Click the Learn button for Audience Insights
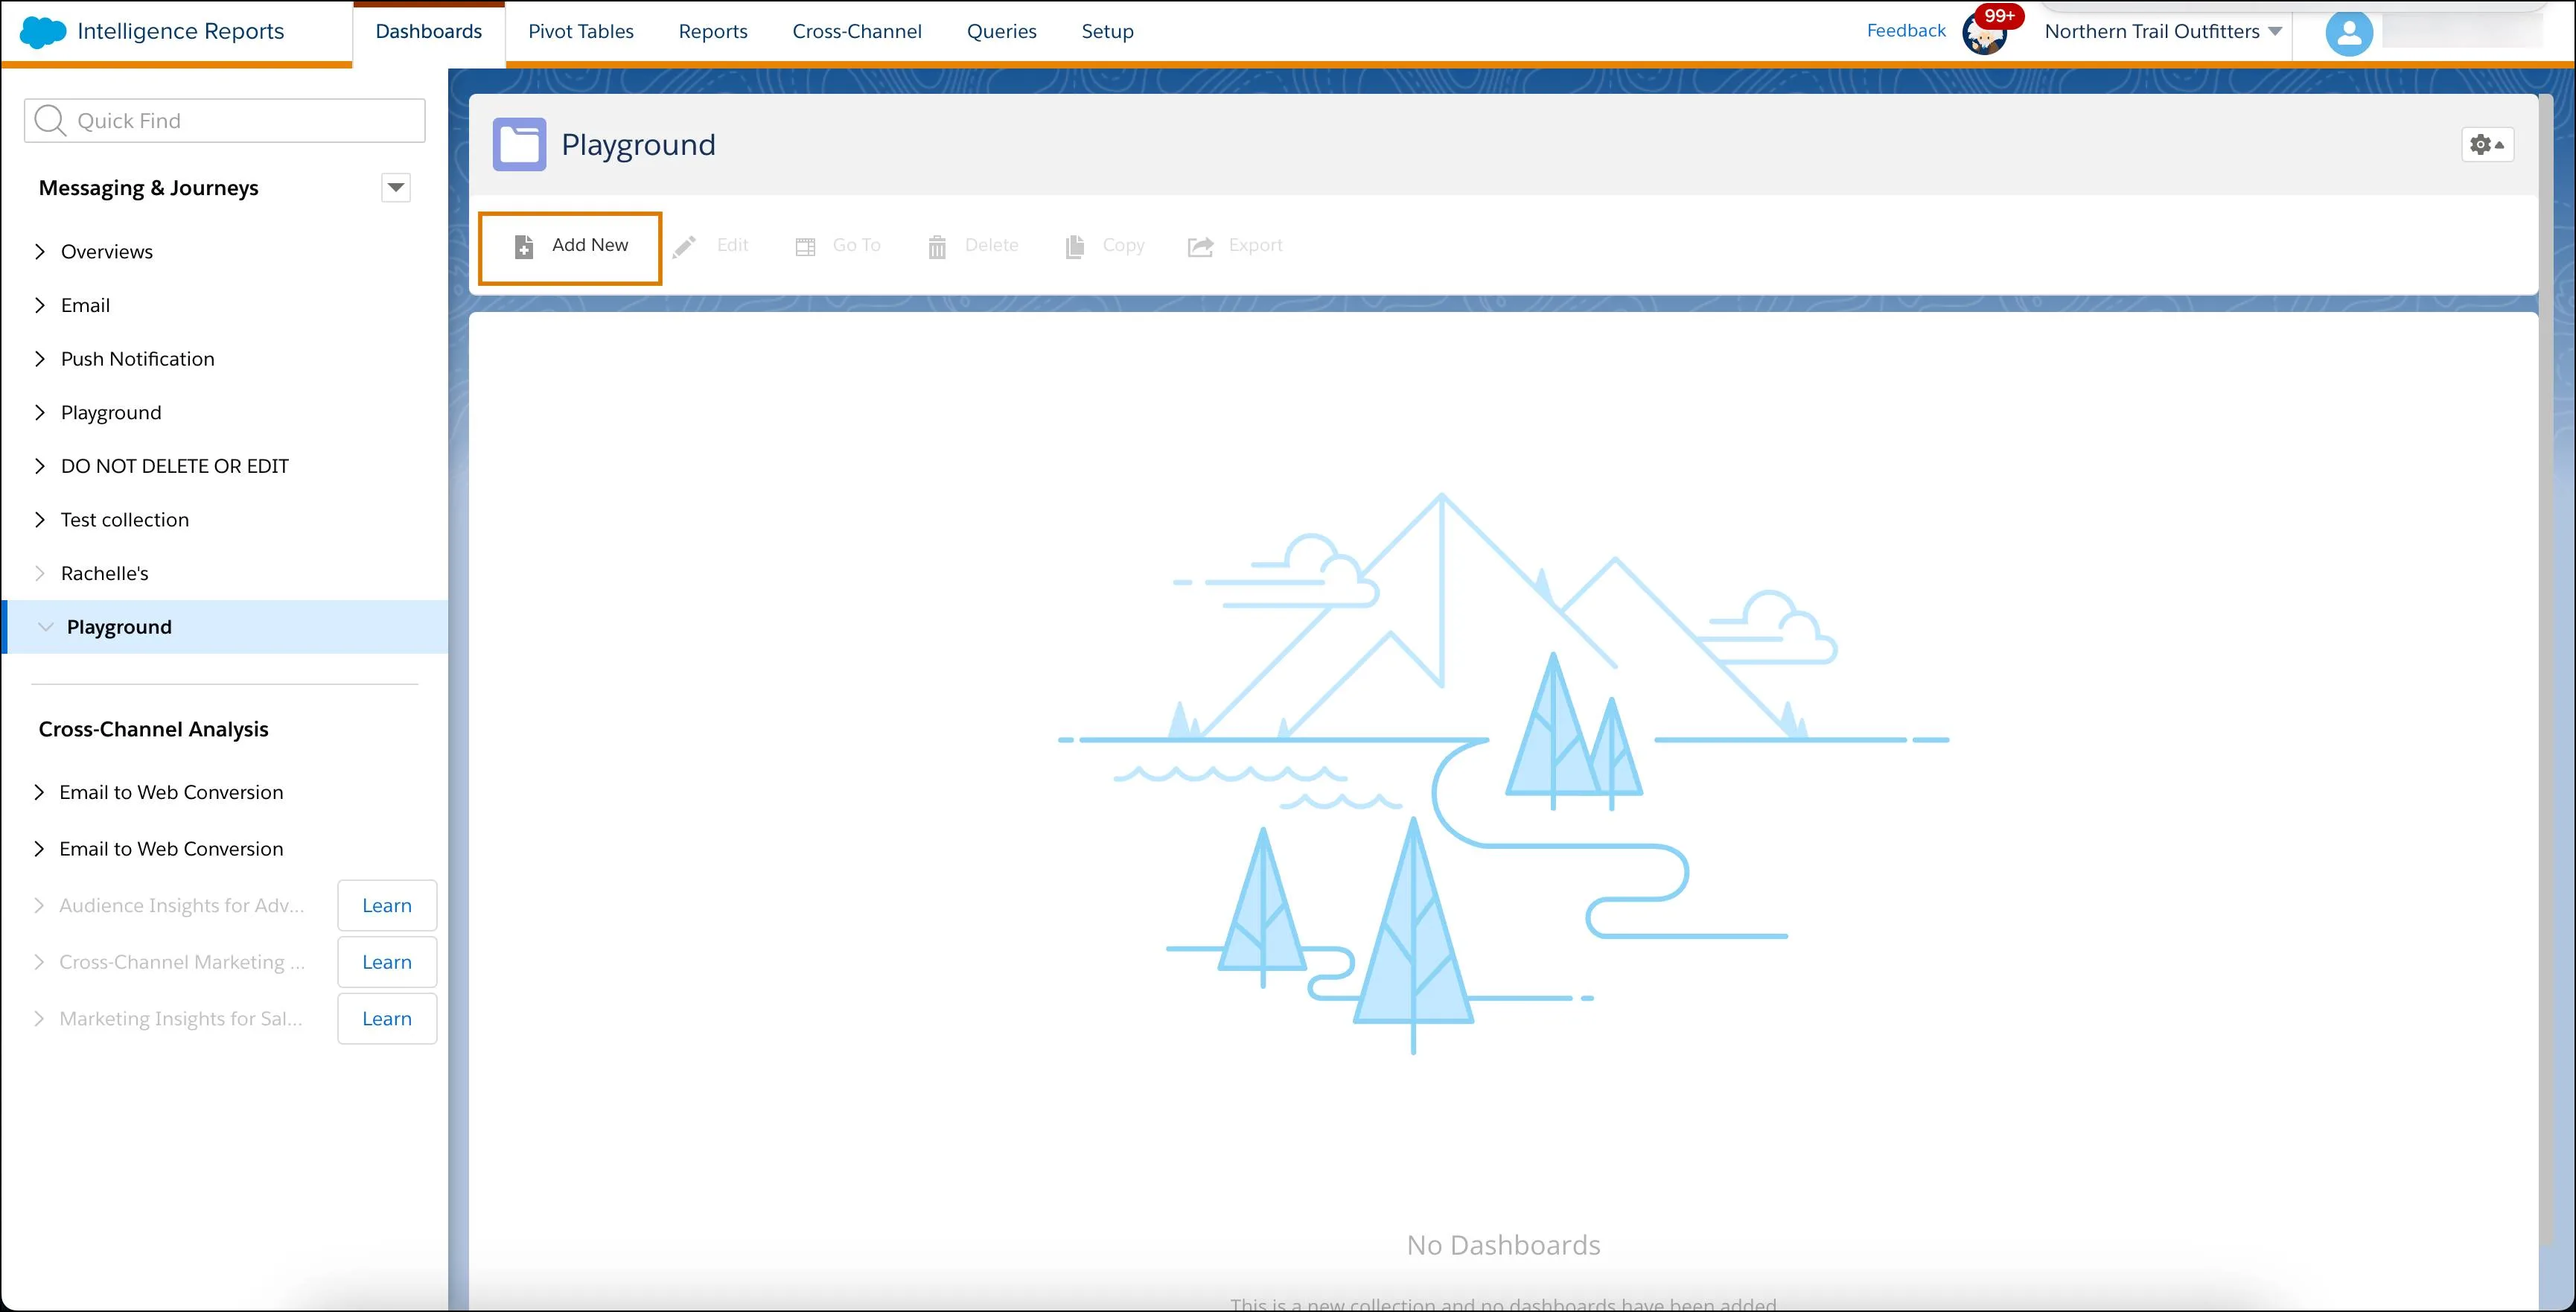 (x=386, y=904)
